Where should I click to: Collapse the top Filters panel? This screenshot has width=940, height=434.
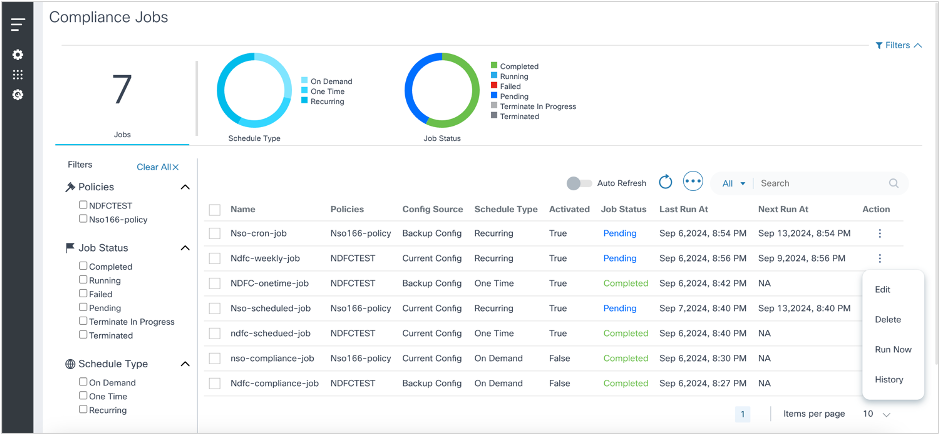[898, 45]
